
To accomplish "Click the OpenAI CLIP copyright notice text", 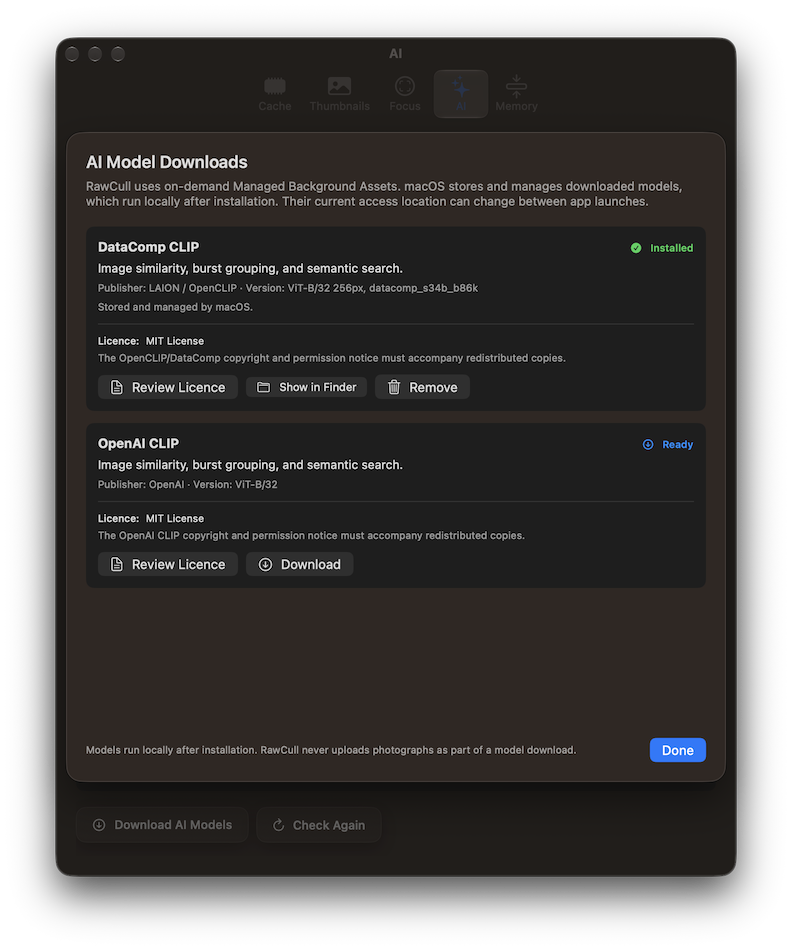I will point(311,536).
